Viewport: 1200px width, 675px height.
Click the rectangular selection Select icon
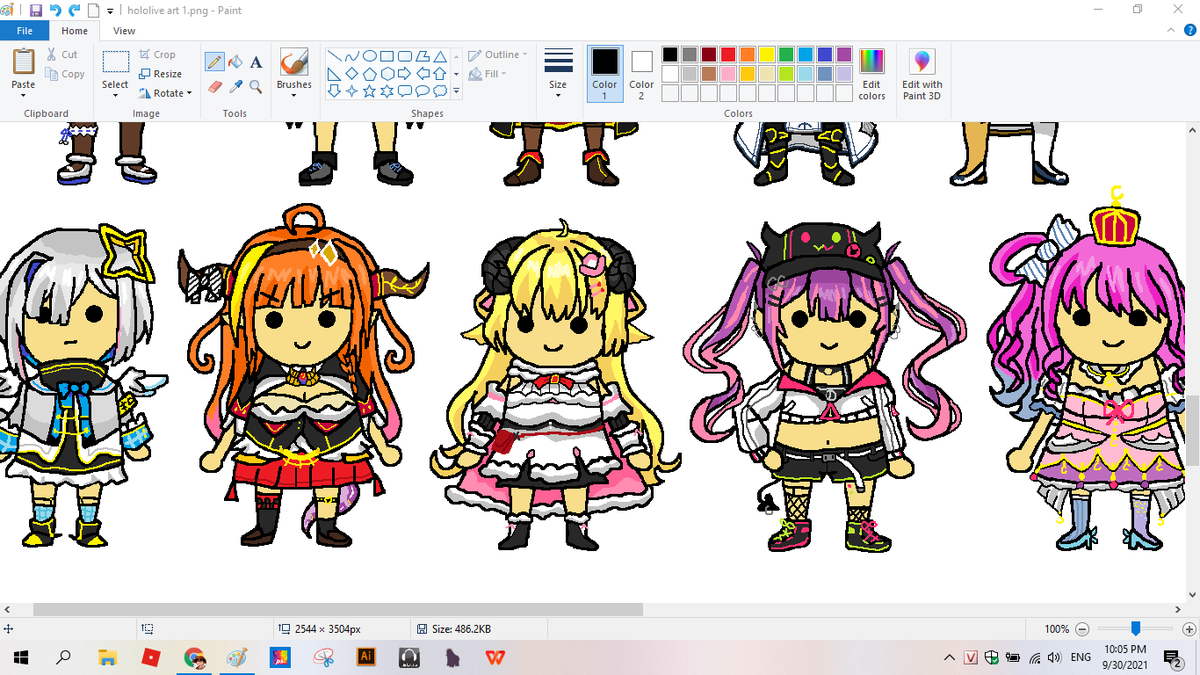tap(115, 62)
